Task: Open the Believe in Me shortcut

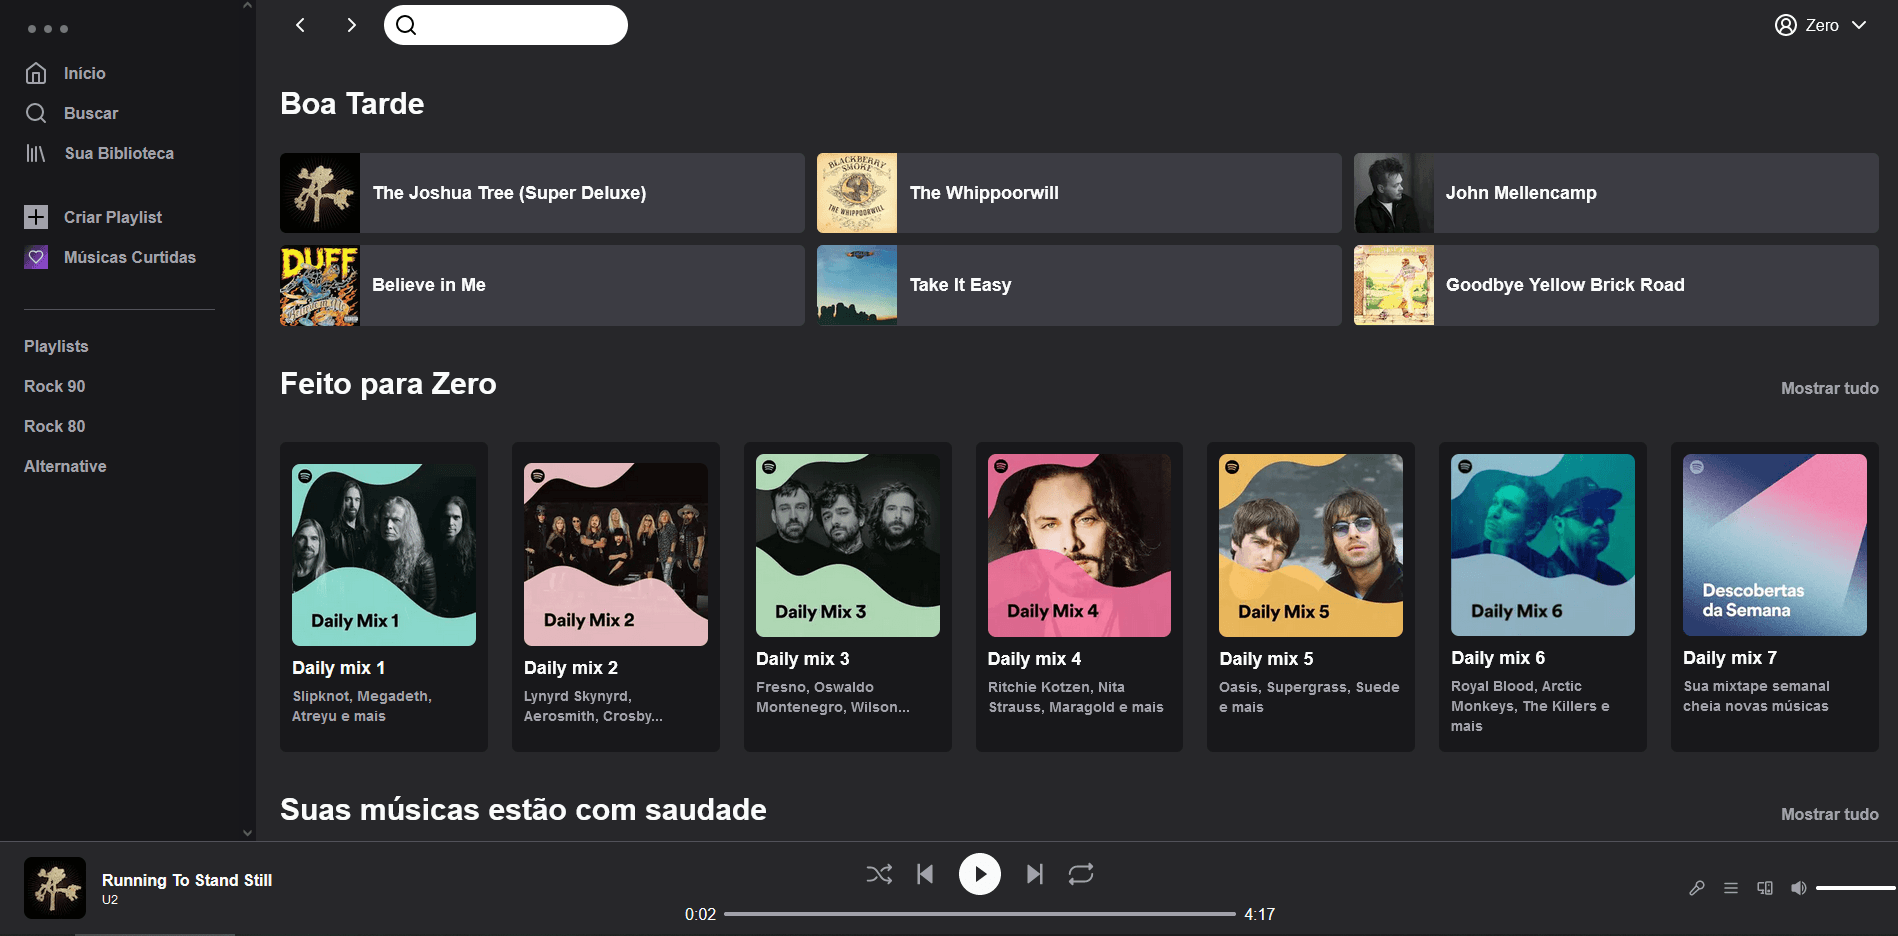Action: click(542, 285)
